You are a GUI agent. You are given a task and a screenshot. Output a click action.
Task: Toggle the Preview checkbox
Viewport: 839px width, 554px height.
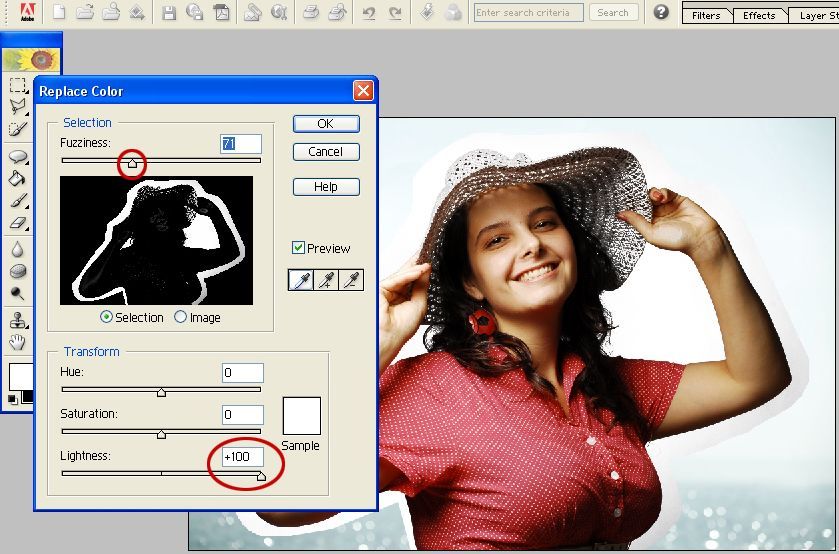[298, 247]
